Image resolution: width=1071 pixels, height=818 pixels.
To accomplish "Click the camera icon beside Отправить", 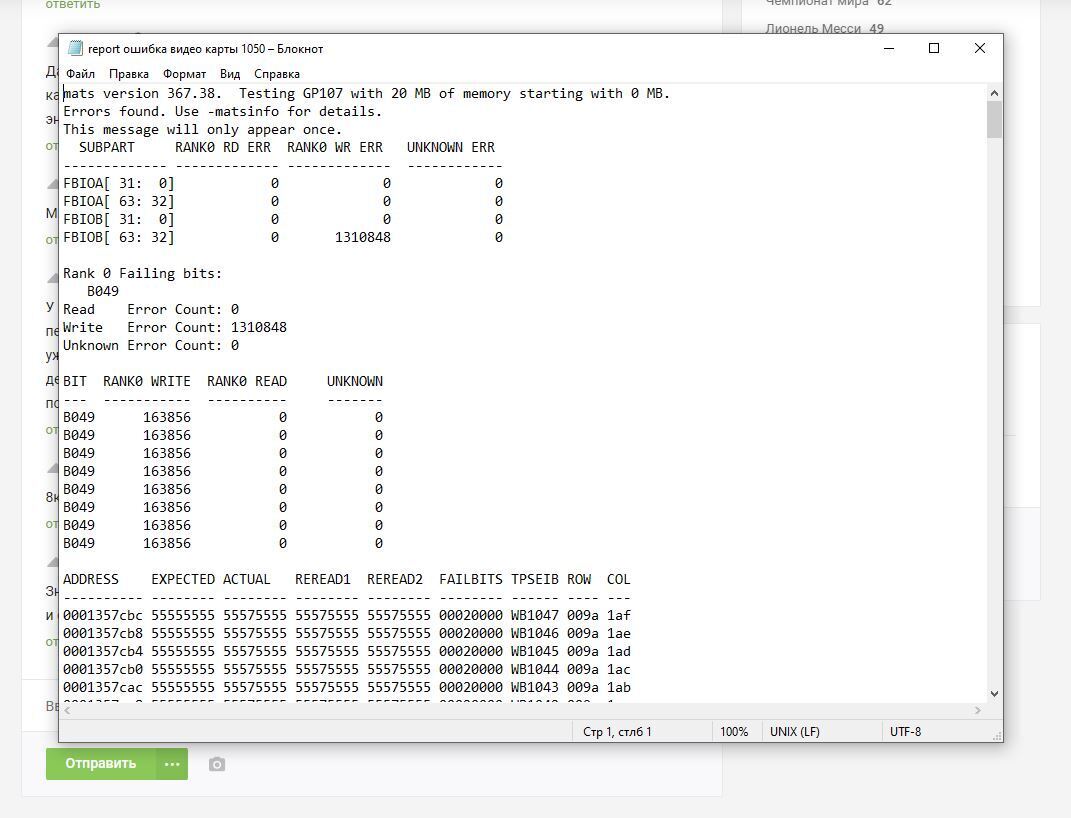I will 217,764.
